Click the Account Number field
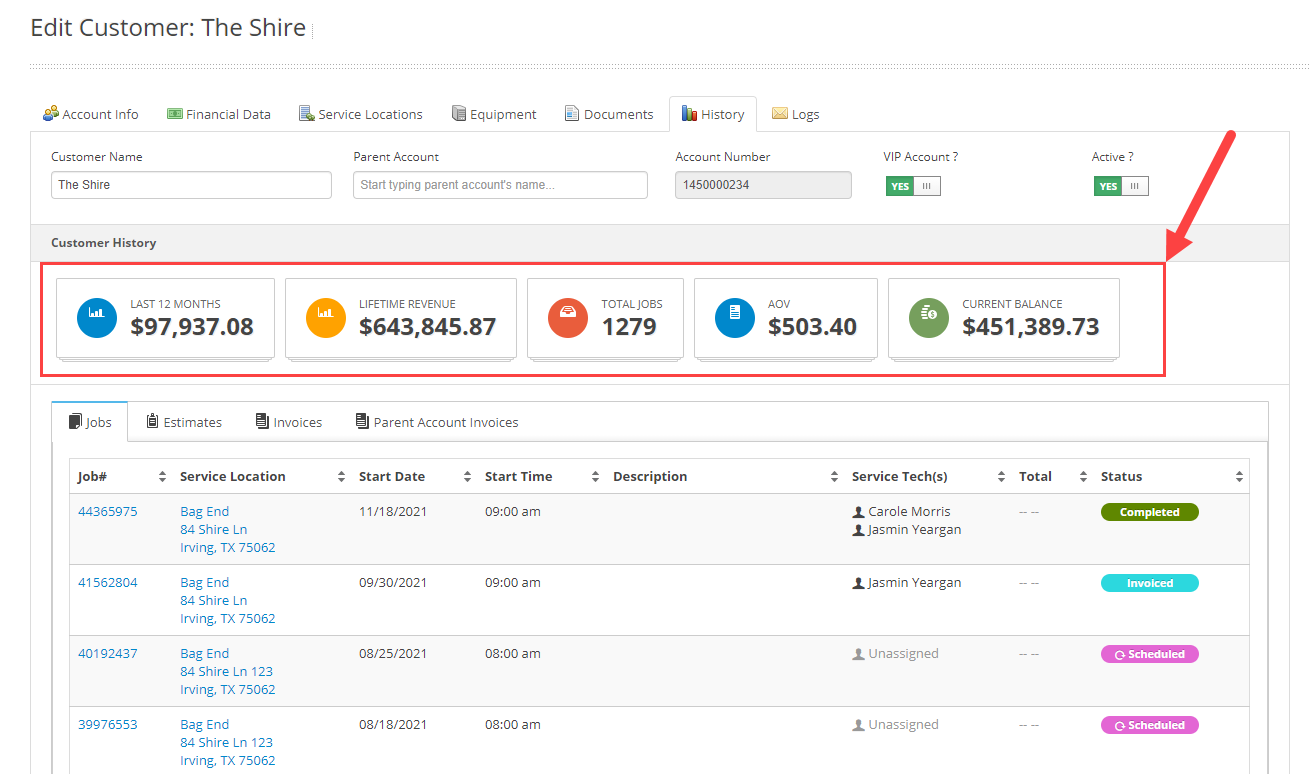The width and height of the screenshot is (1311, 774). click(764, 185)
